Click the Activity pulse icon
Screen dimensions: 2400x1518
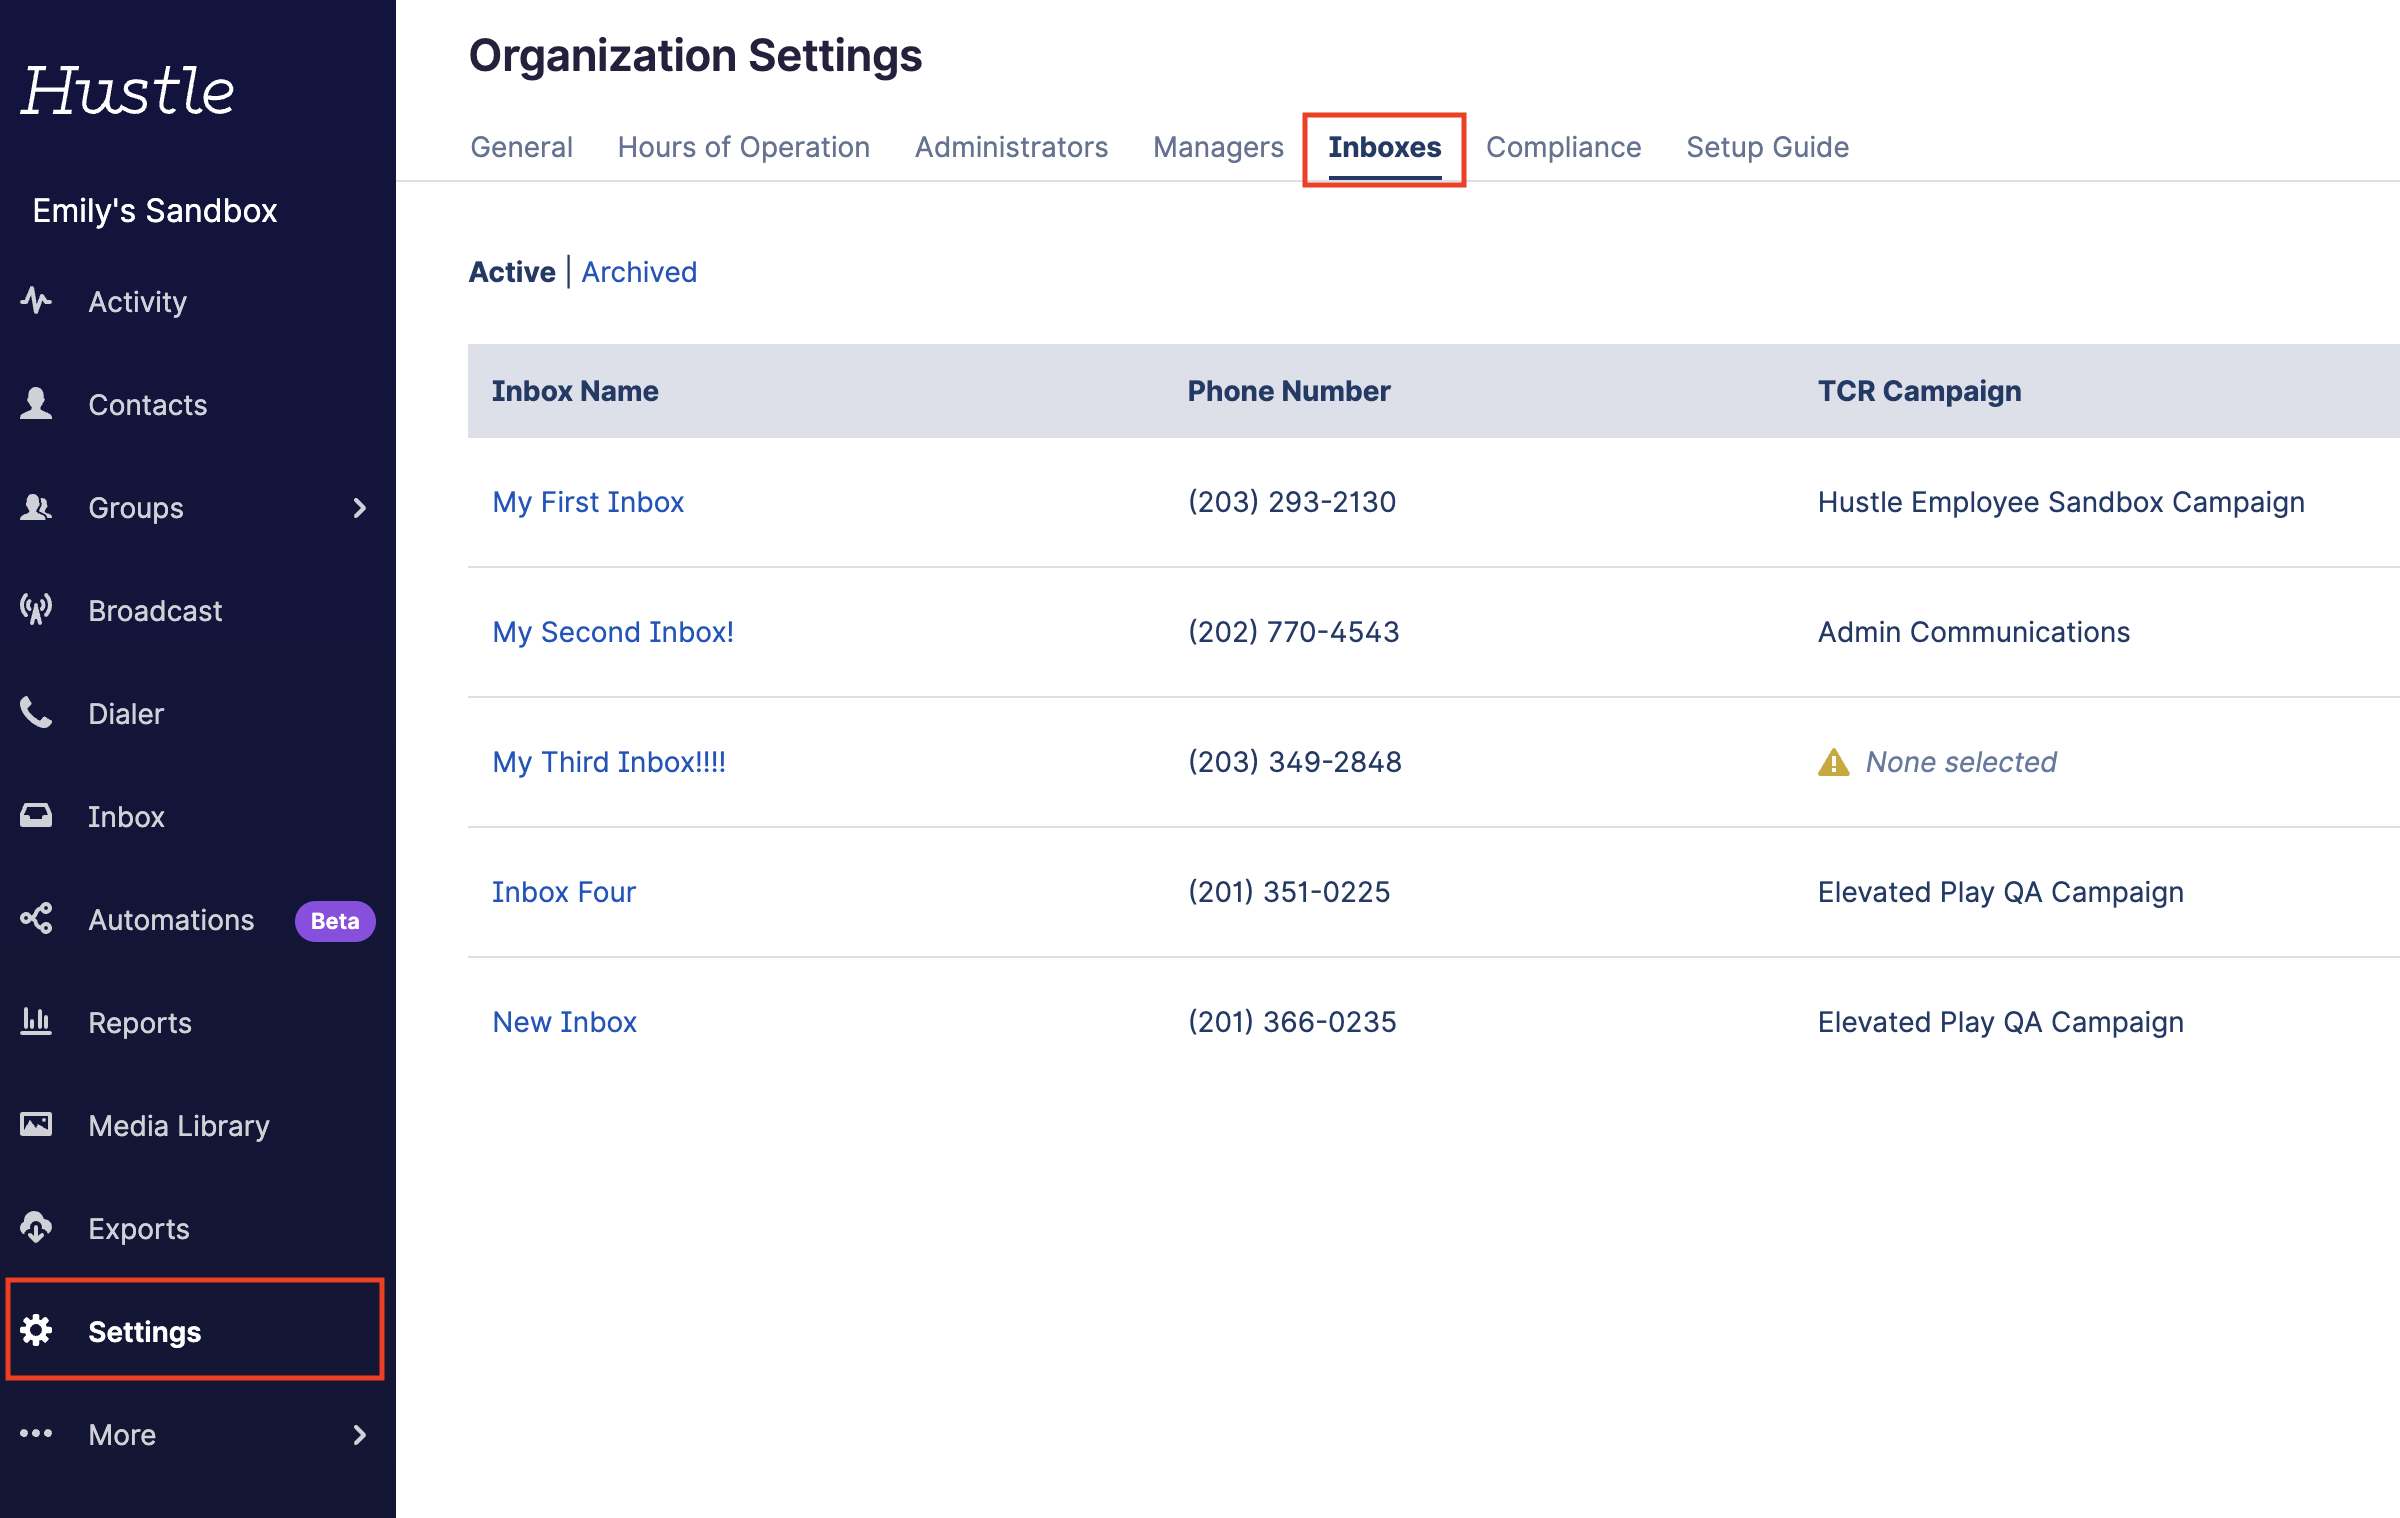coord(36,301)
